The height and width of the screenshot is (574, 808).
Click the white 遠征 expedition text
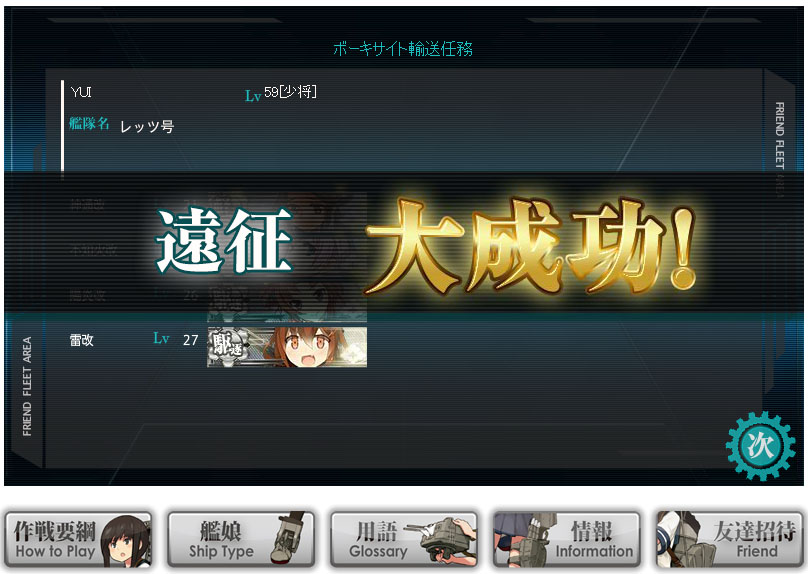(224, 241)
